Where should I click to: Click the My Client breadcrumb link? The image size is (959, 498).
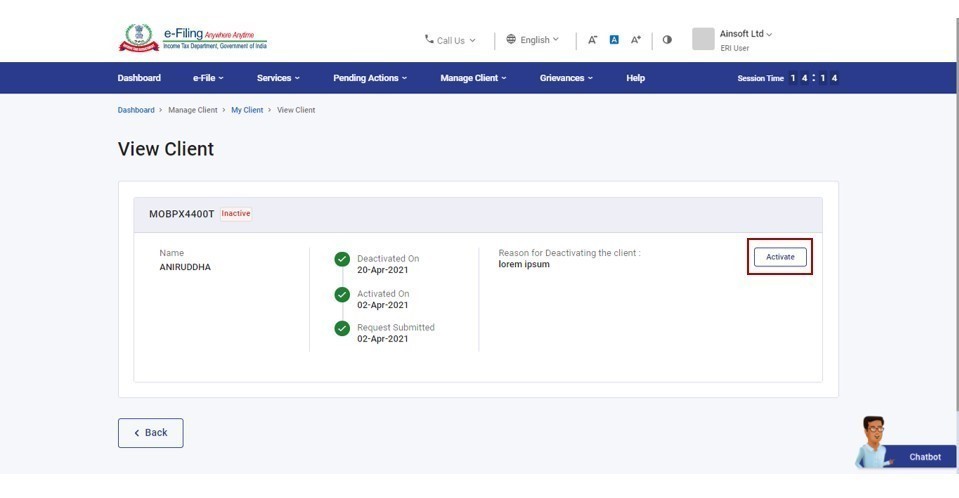(x=247, y=110)
